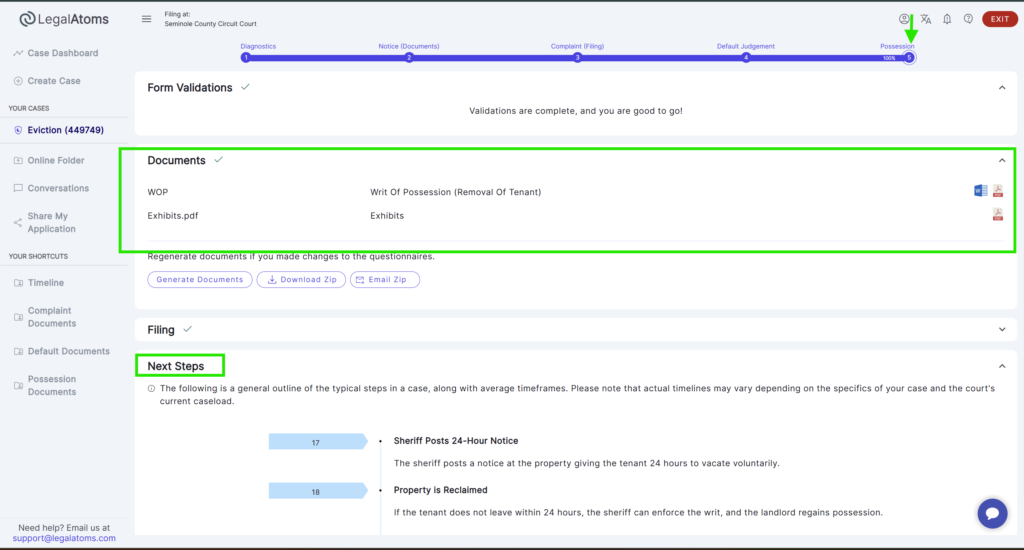Jump to step 3 Complaint (Filing)
The width and height of the screenshot is (1024, 550).
point(577,58)
